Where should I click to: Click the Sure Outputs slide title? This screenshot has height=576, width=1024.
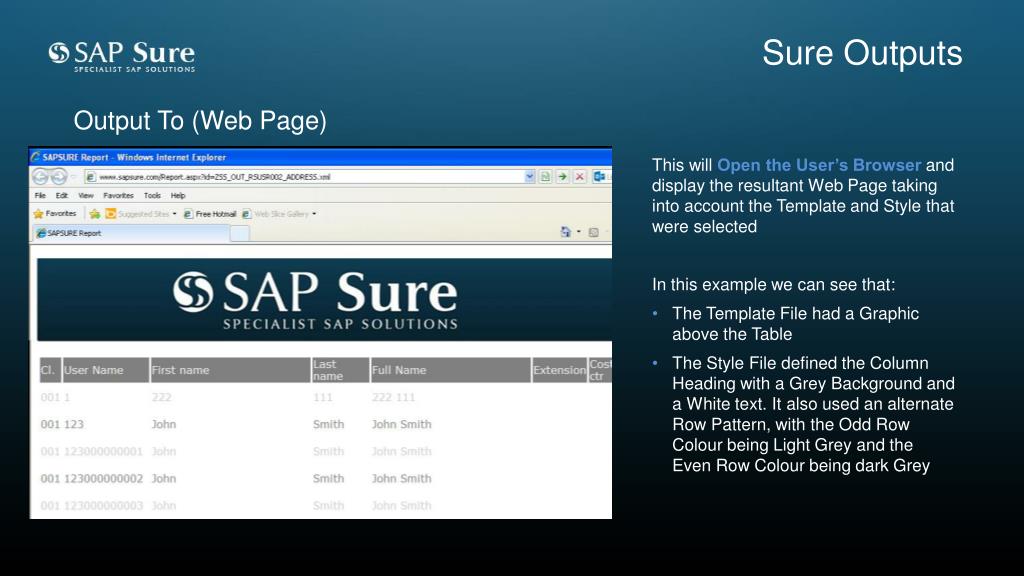tap(862, 53)
